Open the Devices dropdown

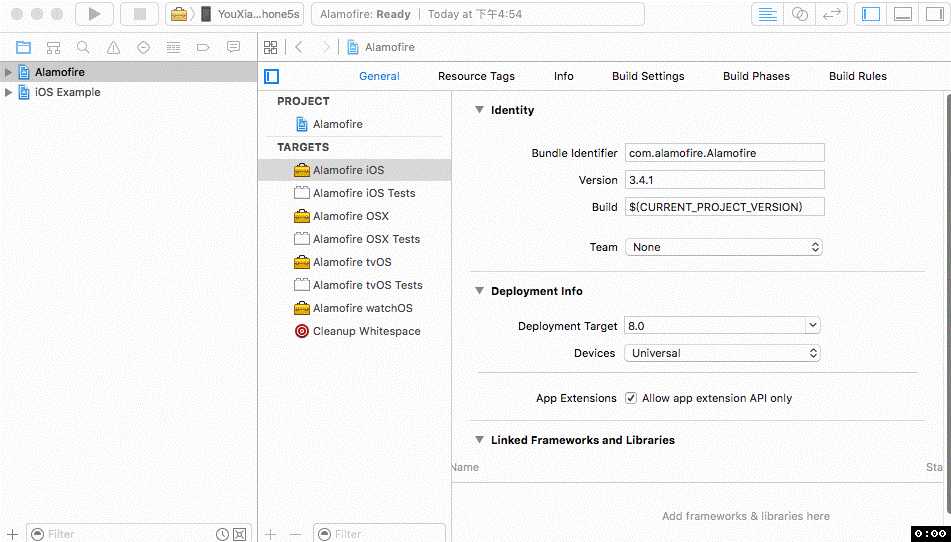(722, 353)
